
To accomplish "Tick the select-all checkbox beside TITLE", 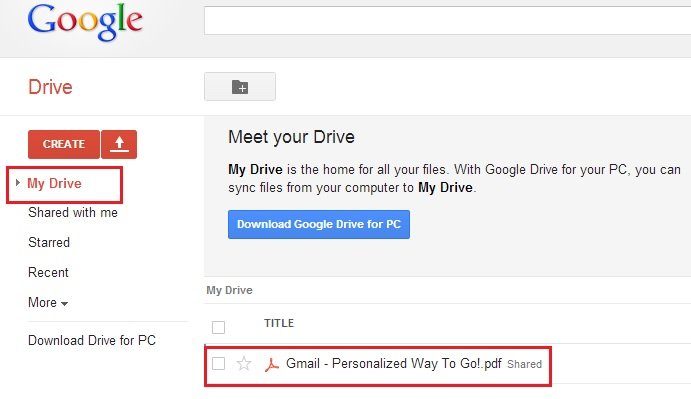I will (218, 327).
